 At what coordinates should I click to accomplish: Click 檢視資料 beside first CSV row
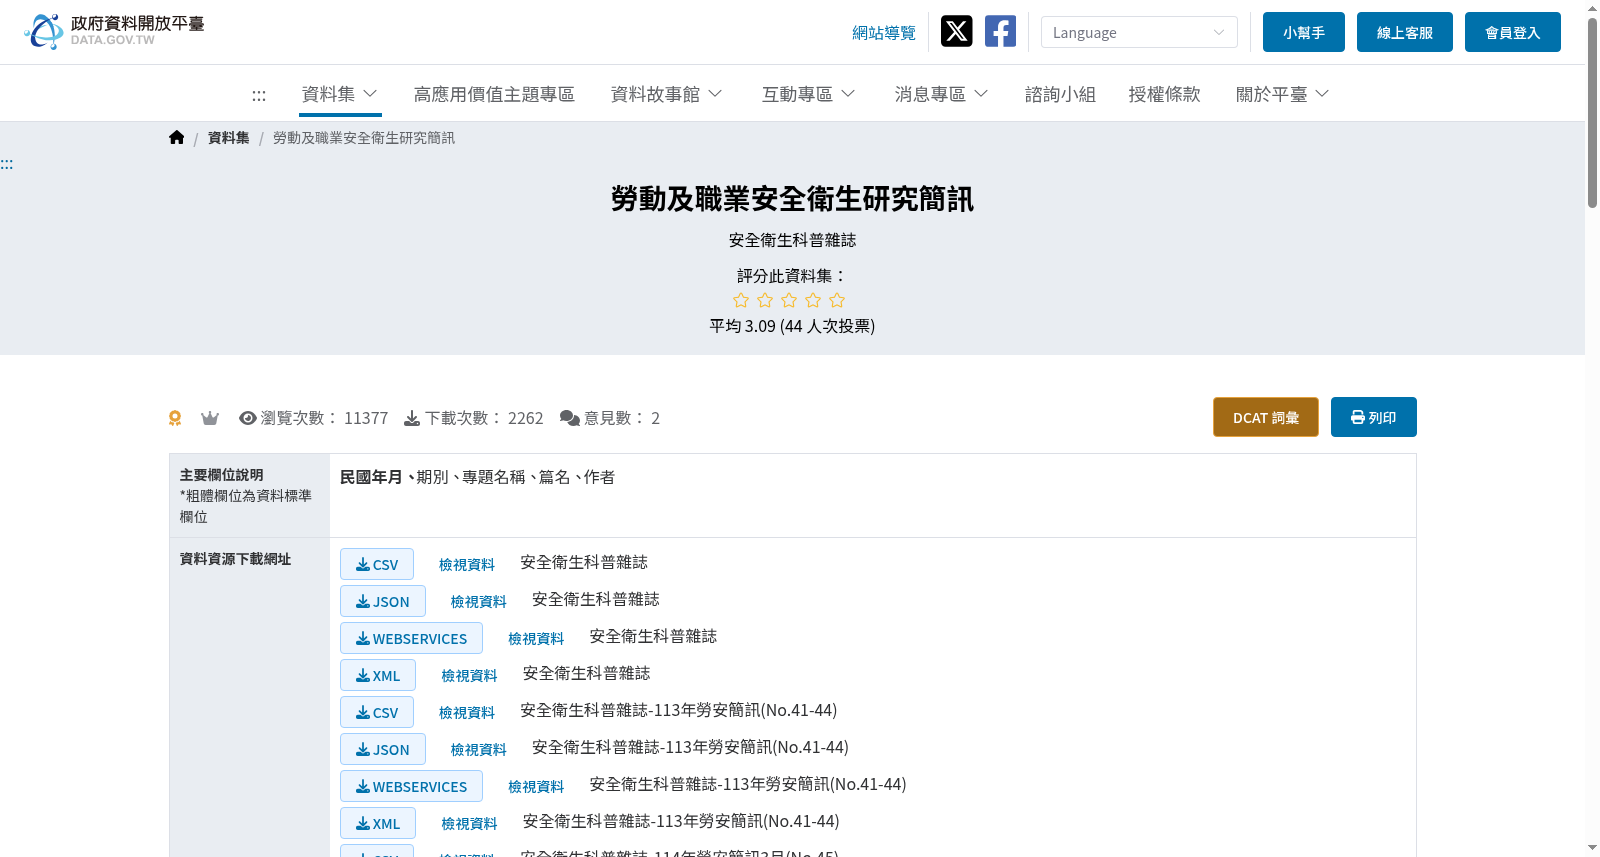467,565
